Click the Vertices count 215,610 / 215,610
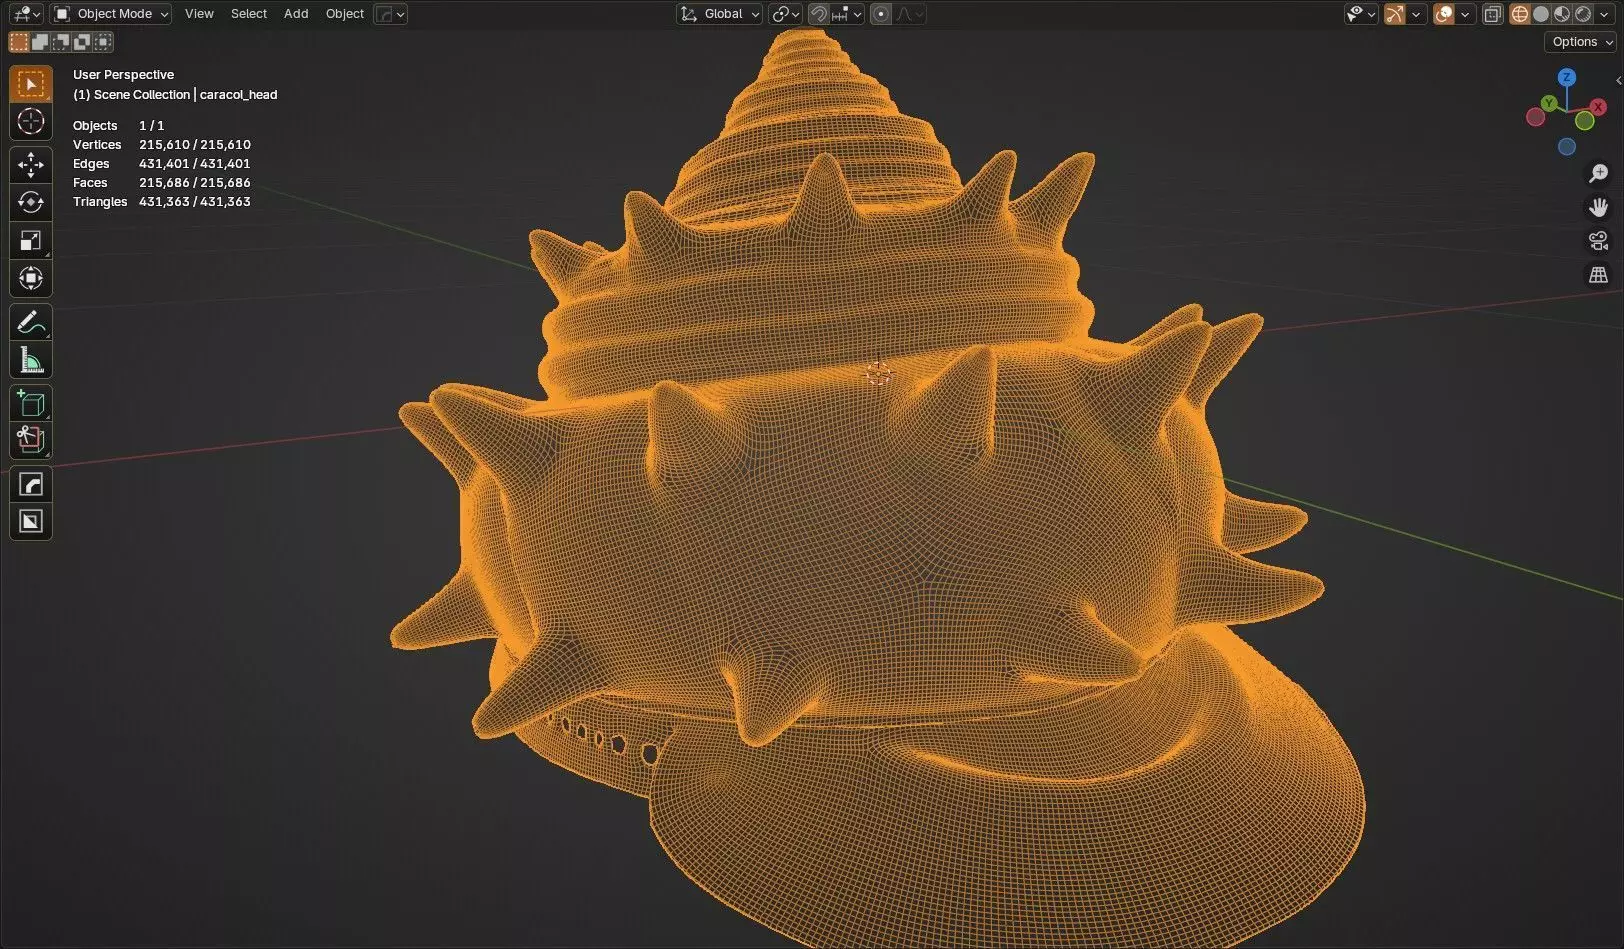The width and height of the screenshot is (1624, 949). 195,145
